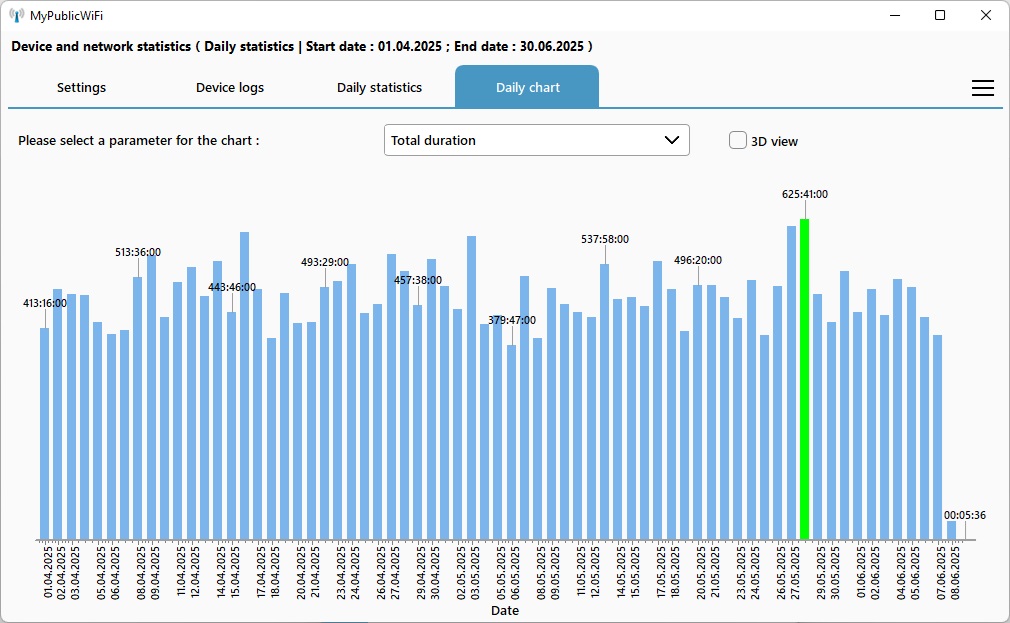Open the Total duration parameter dropdown
The height and width of the screenshot is (623, 1010).
536,141
